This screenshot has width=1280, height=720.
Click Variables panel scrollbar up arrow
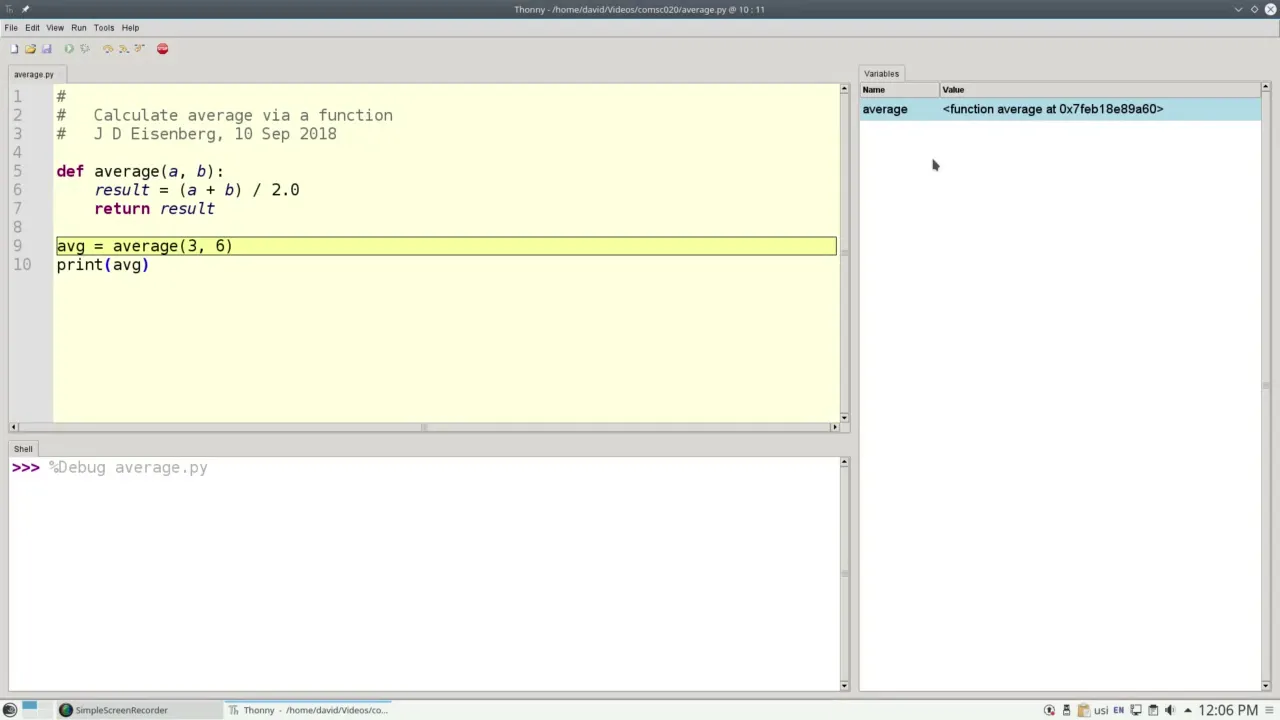(1265, 89)
